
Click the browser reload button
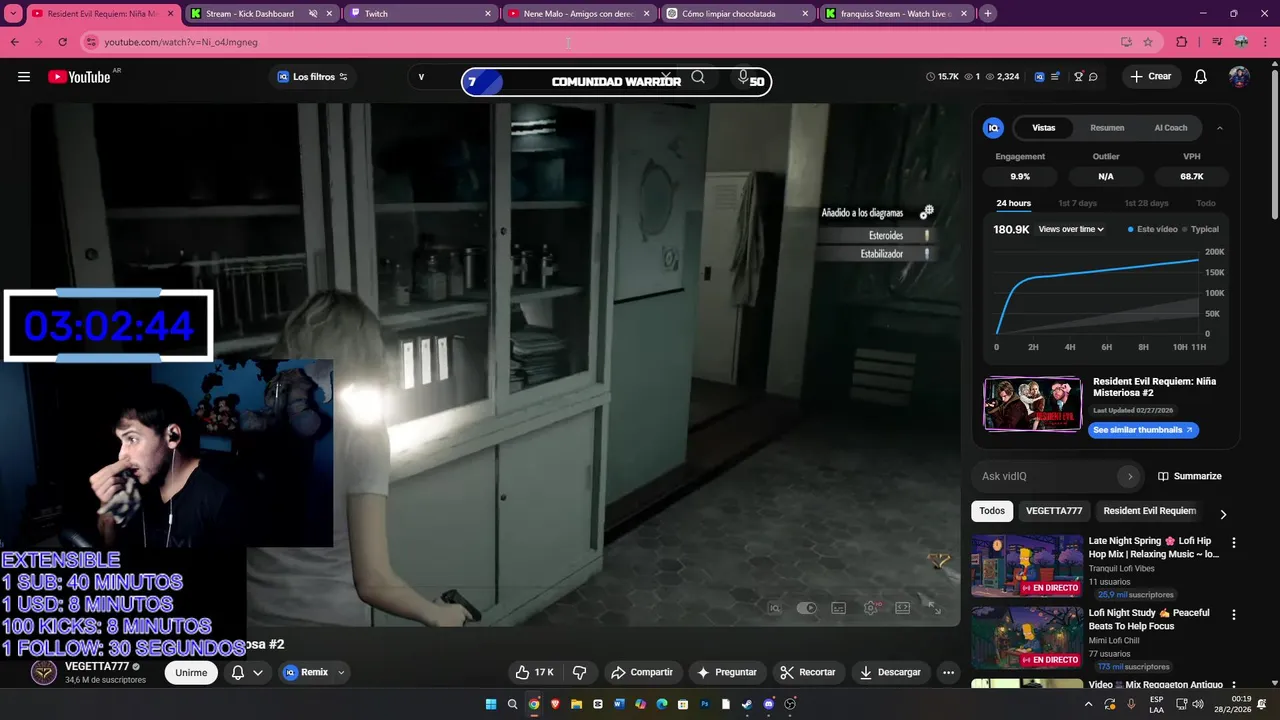[62, 42]
